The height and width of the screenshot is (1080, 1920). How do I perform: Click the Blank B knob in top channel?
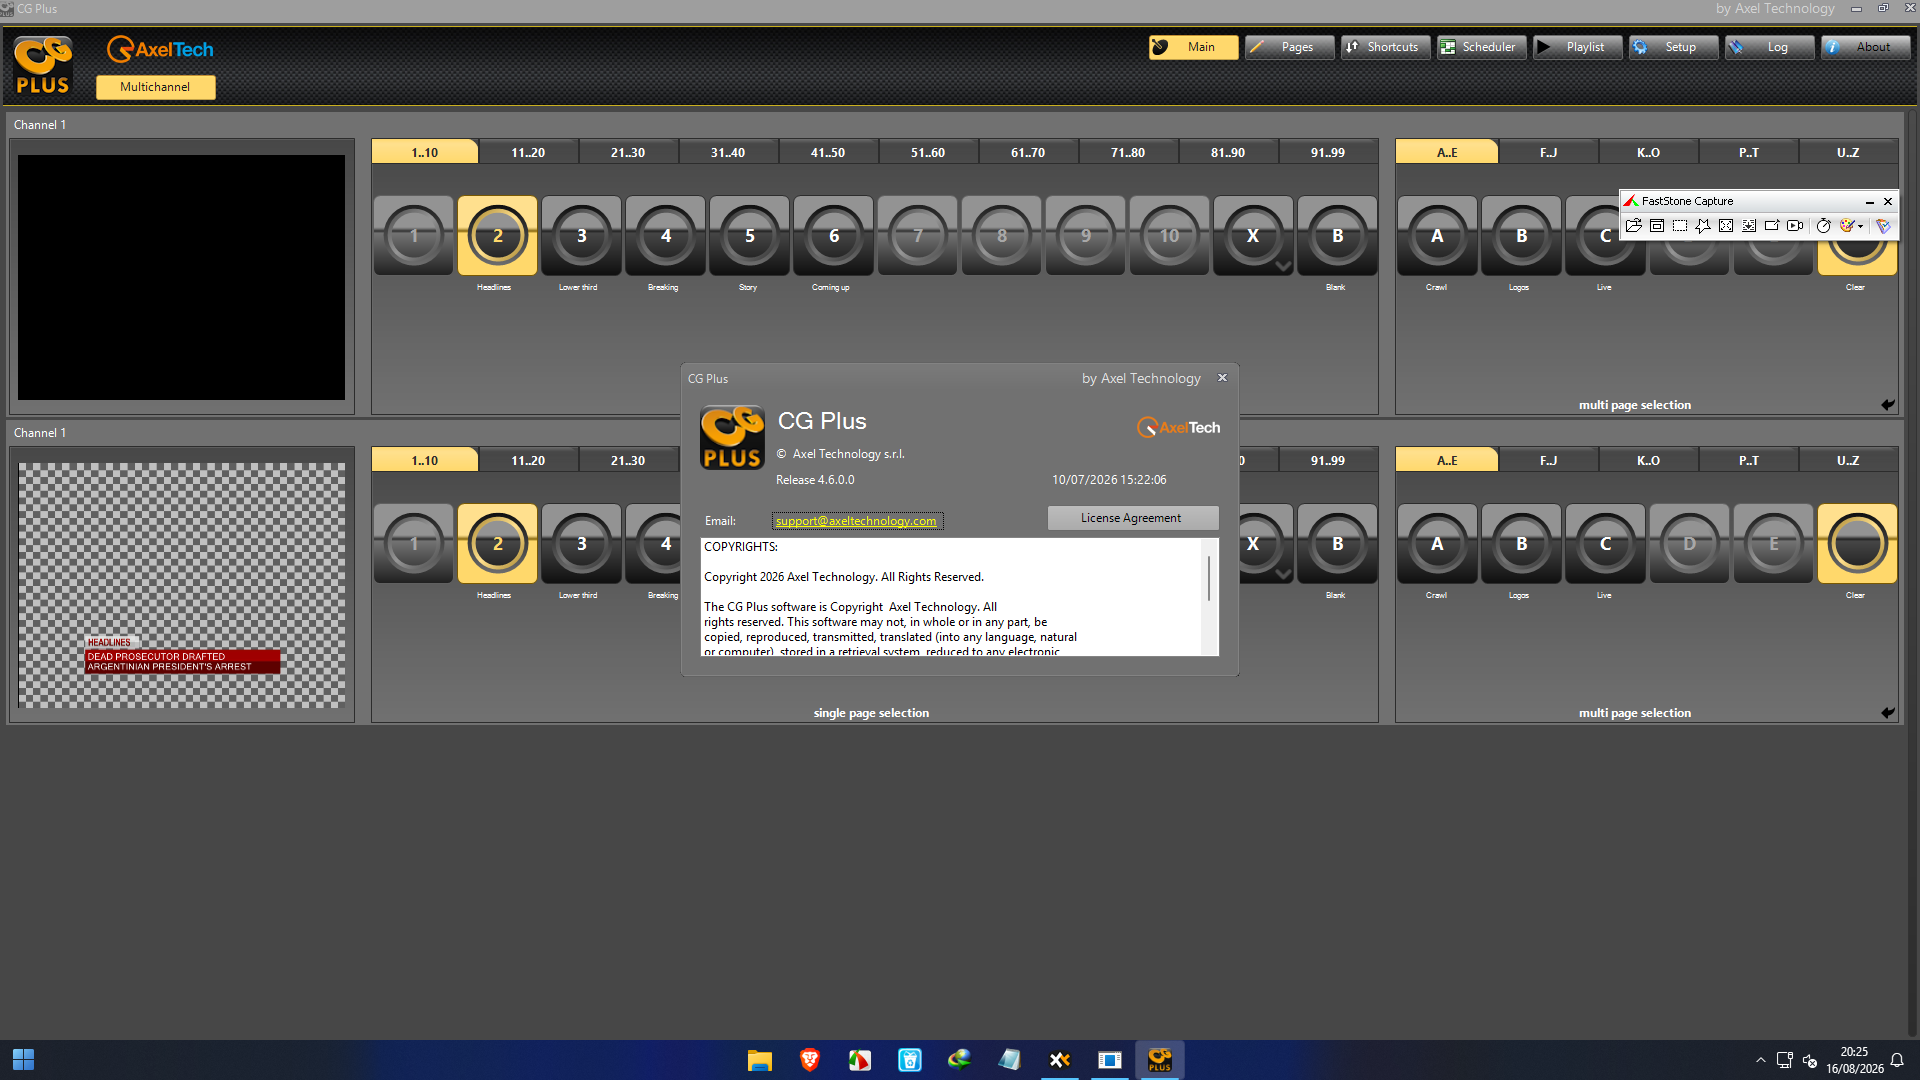pyautogui.click(x=1337, y=236)
